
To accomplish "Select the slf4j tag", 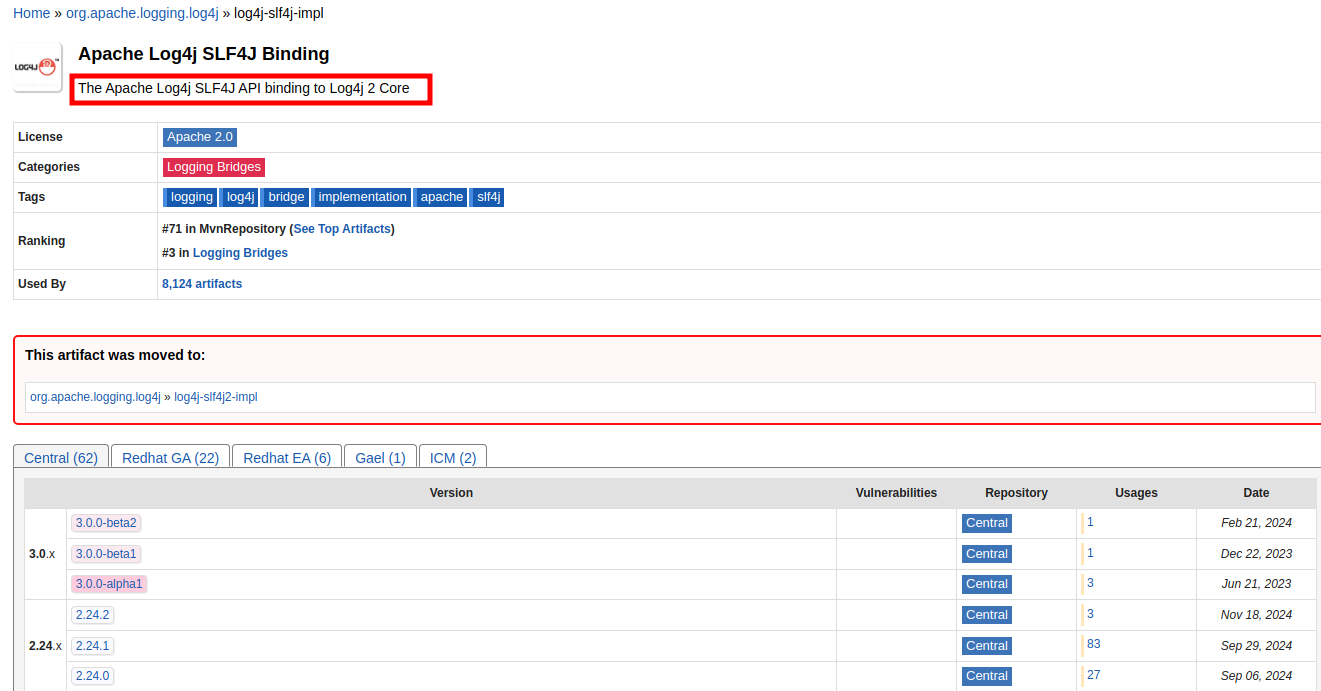I will tap(488, 197).
